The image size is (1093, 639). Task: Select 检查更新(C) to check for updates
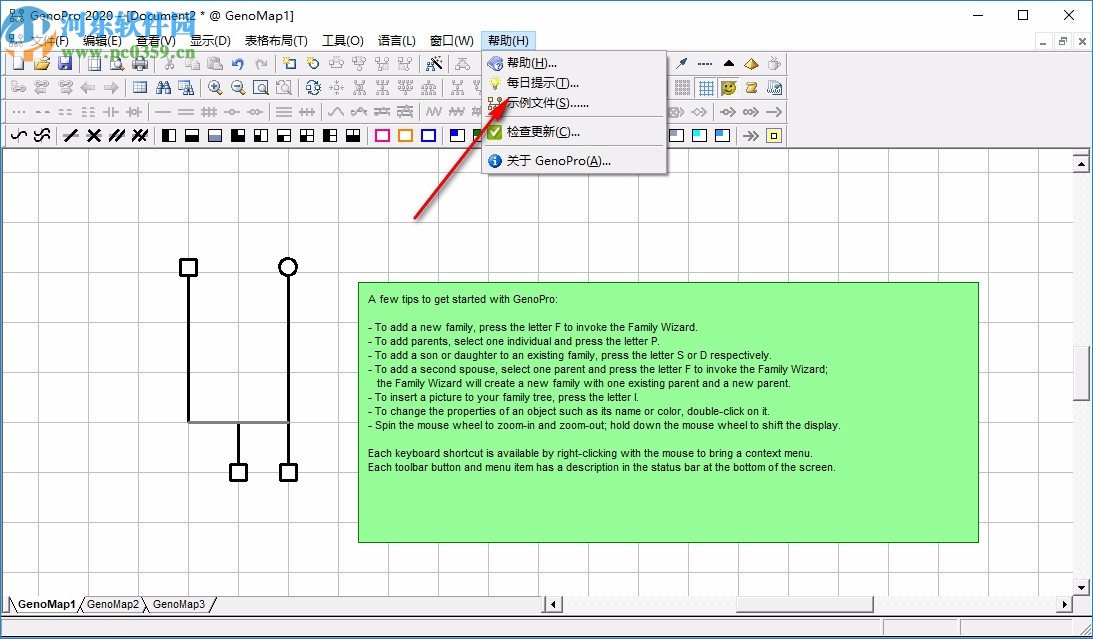pos(540,131)
